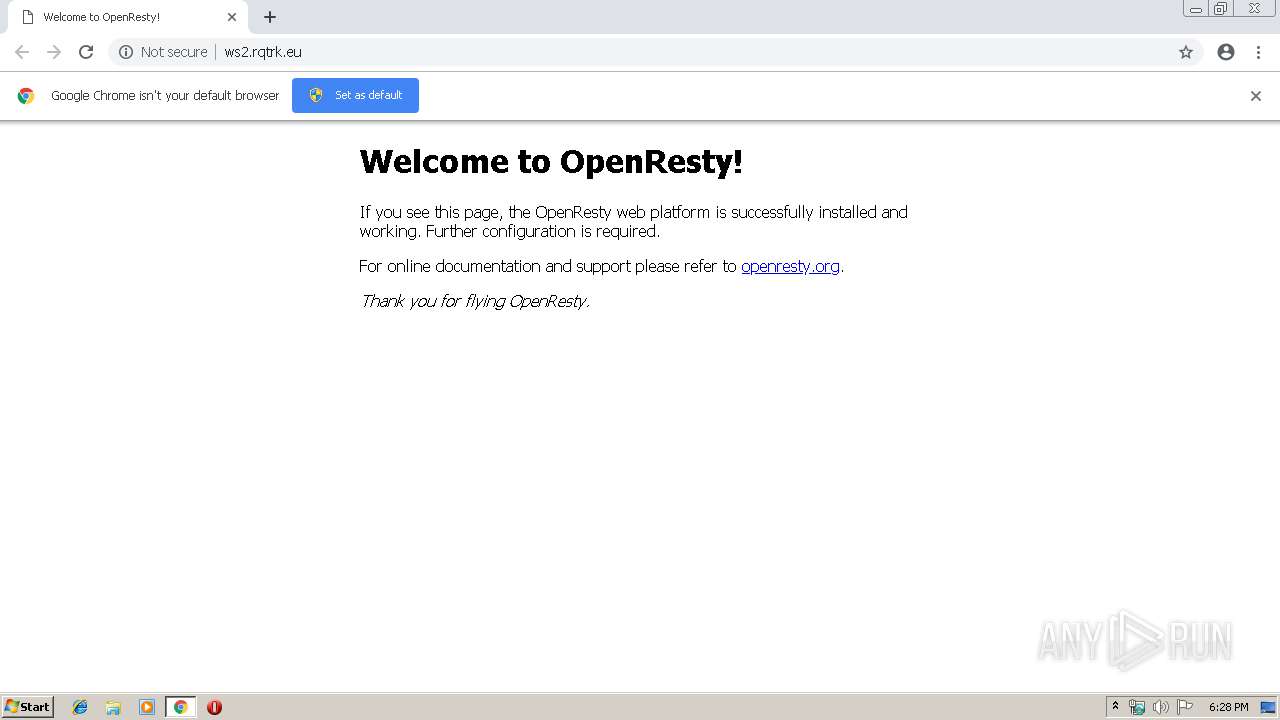Dismiss the default browser info bar
Screen dimensions: 1280x720
click(1256, 96)
